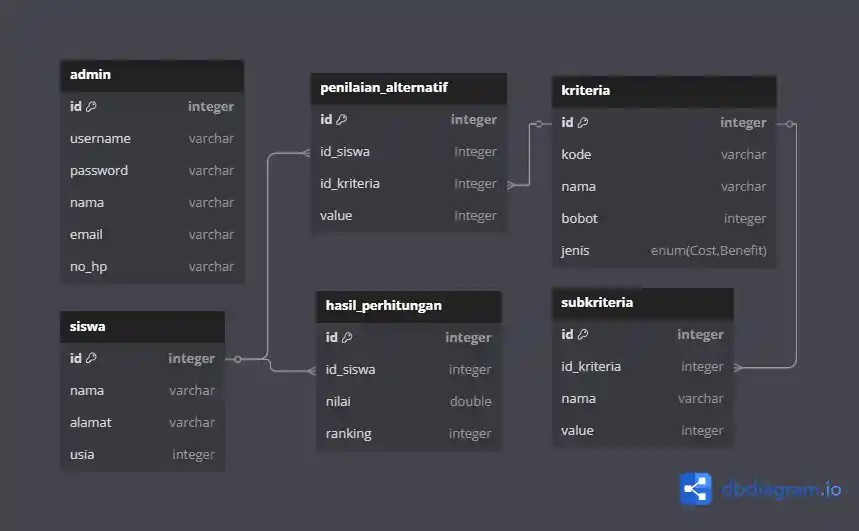This screenshot has width=859, height=531.
Task: Click the jenis enum(Cost,Benefit) field row
Action: (x=664, y=251)
